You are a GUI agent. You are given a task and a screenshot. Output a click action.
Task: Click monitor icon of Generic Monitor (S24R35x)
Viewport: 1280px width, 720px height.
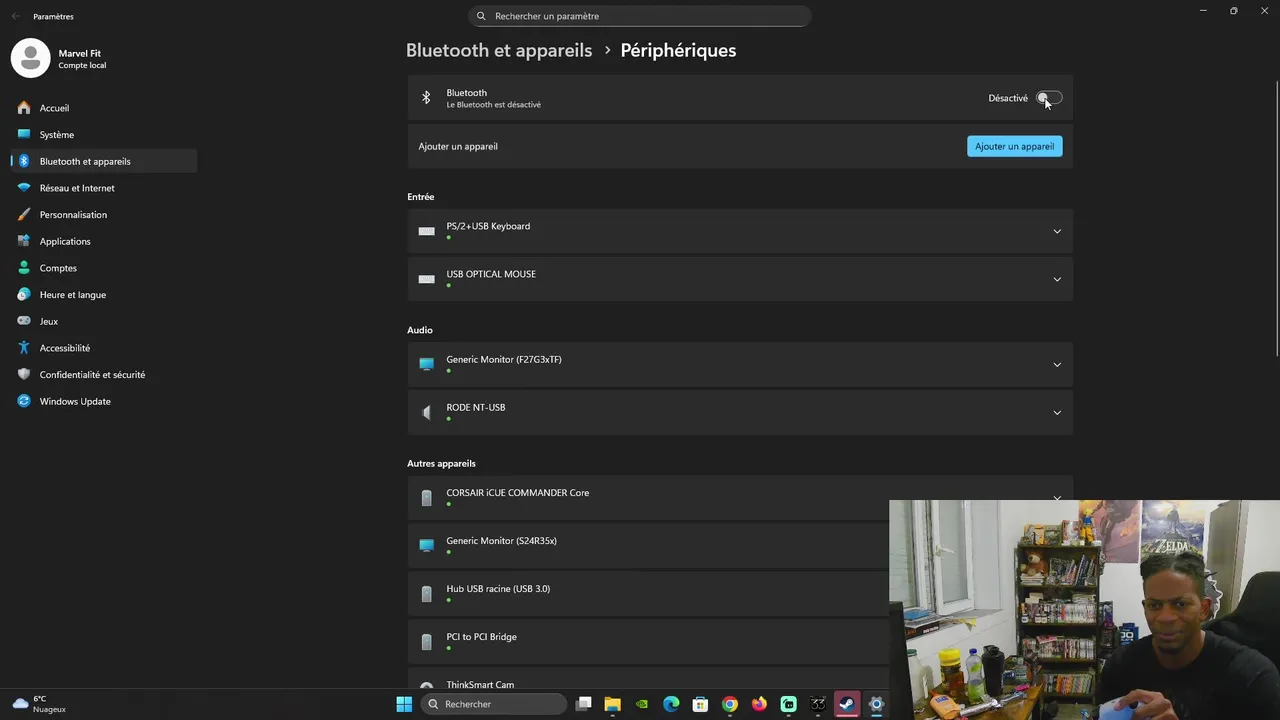[x=426, y=545]
